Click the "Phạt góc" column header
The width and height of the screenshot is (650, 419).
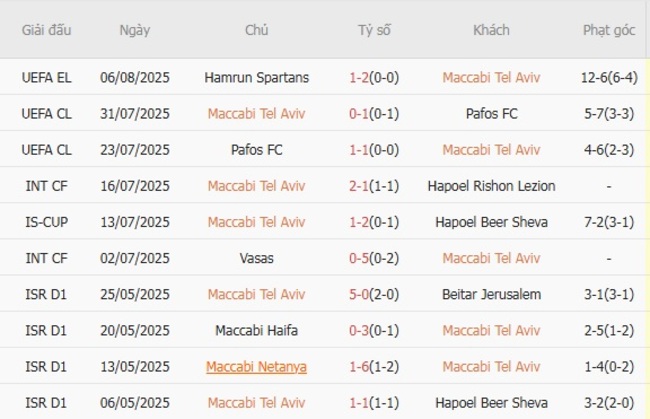coord(609,30)
